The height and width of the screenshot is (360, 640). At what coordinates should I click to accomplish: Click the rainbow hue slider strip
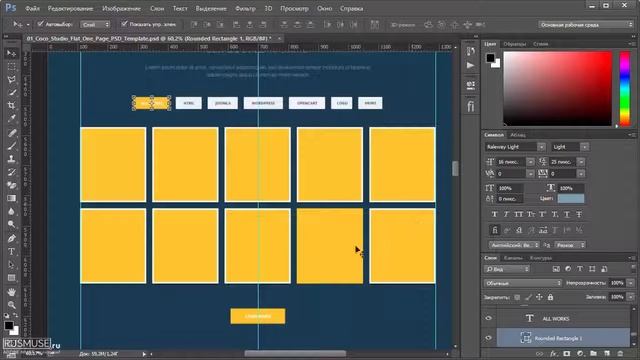click(x=625, y=88)
